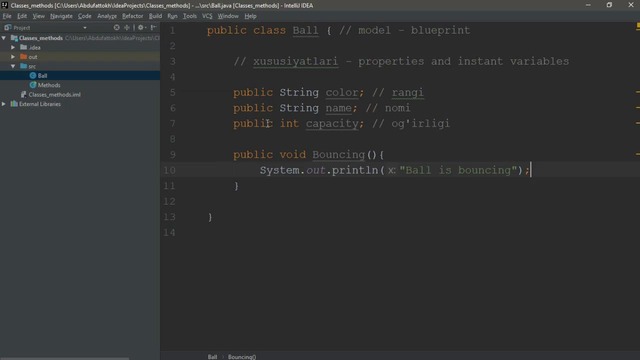This screenshot has height=360, width=640.
Task: Open the Navigate menu
Action: pyautogui.click(x=61, y=16)
